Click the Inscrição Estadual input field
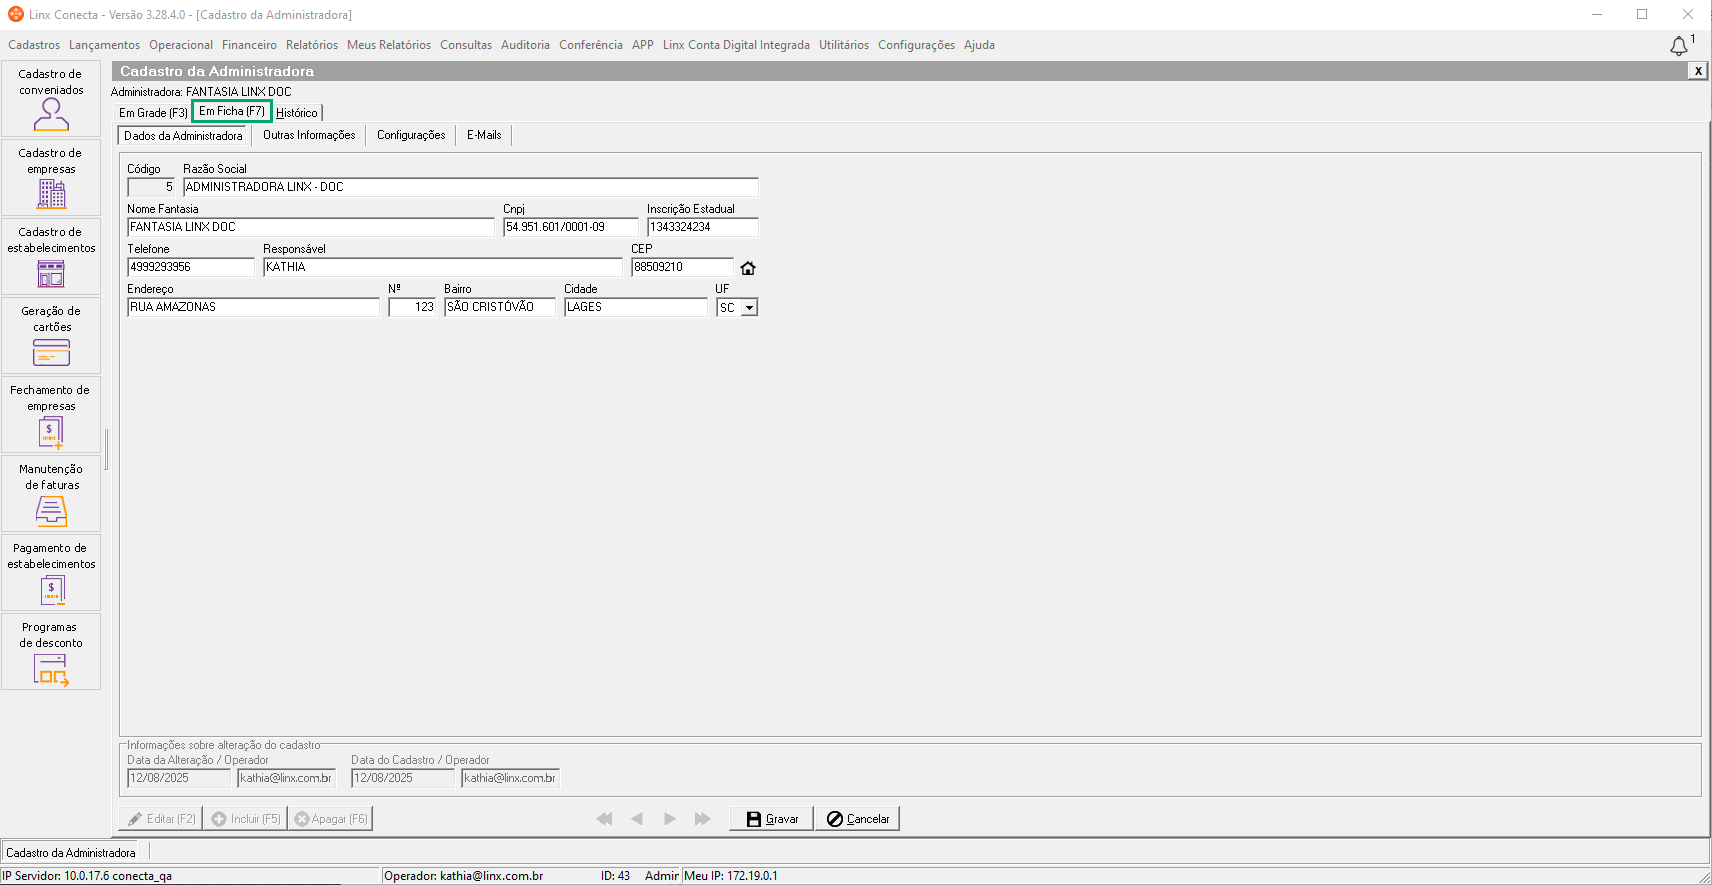 (x=703, y=227)
